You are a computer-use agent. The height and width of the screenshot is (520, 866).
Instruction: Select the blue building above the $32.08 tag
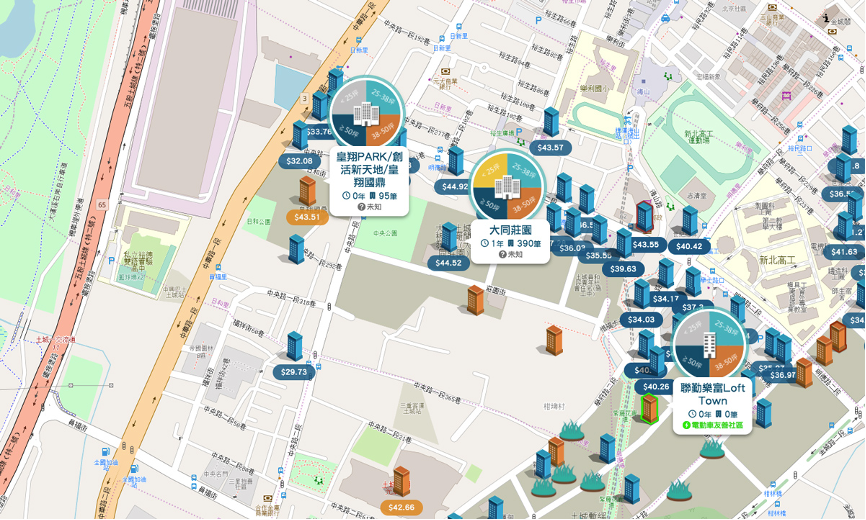pos(300,135)
